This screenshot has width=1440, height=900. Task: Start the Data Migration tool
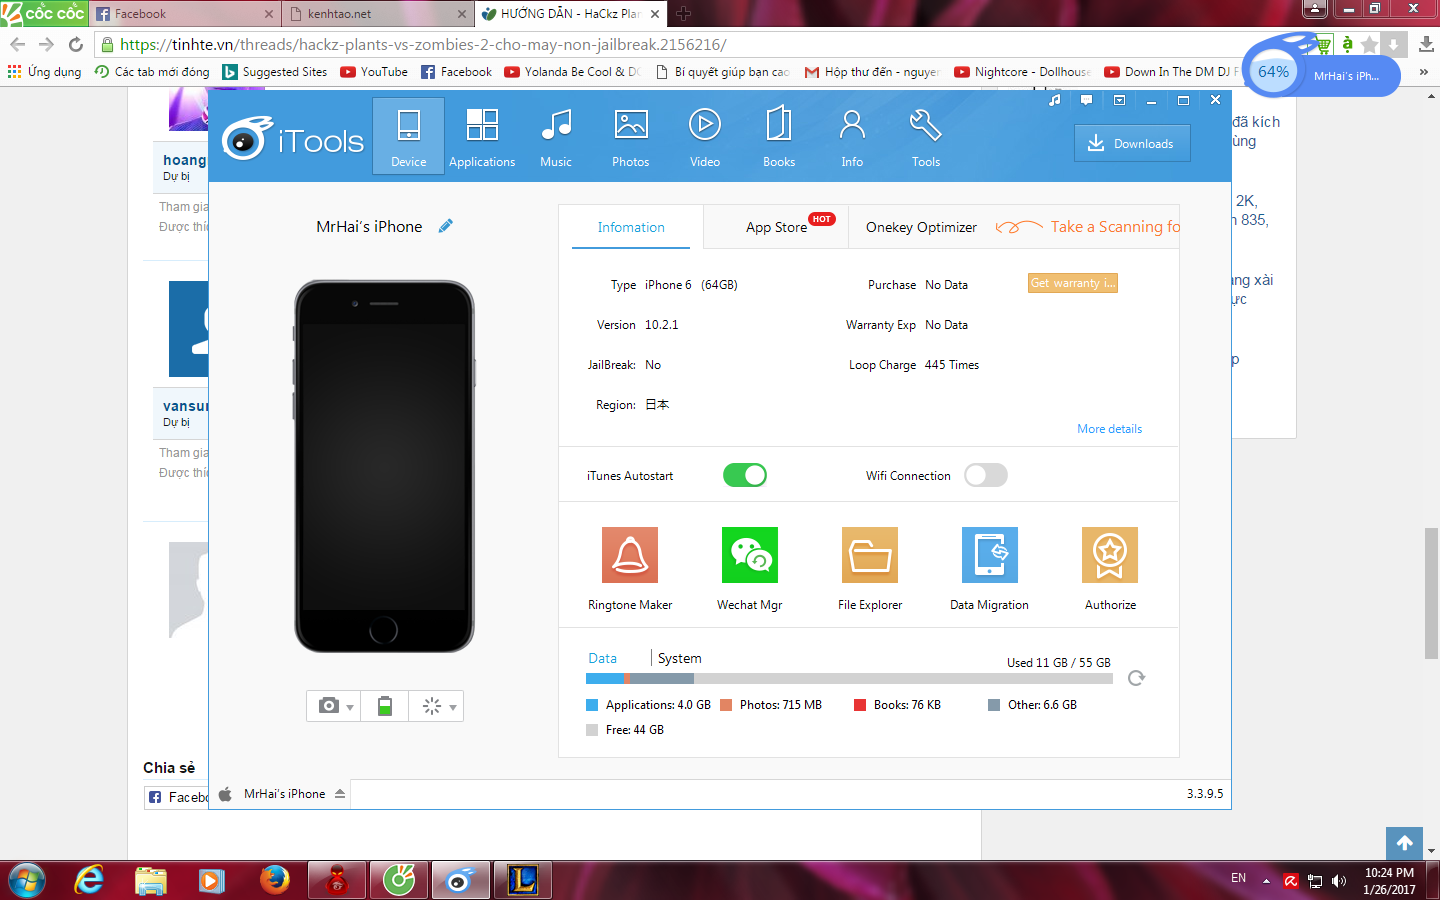989,556
